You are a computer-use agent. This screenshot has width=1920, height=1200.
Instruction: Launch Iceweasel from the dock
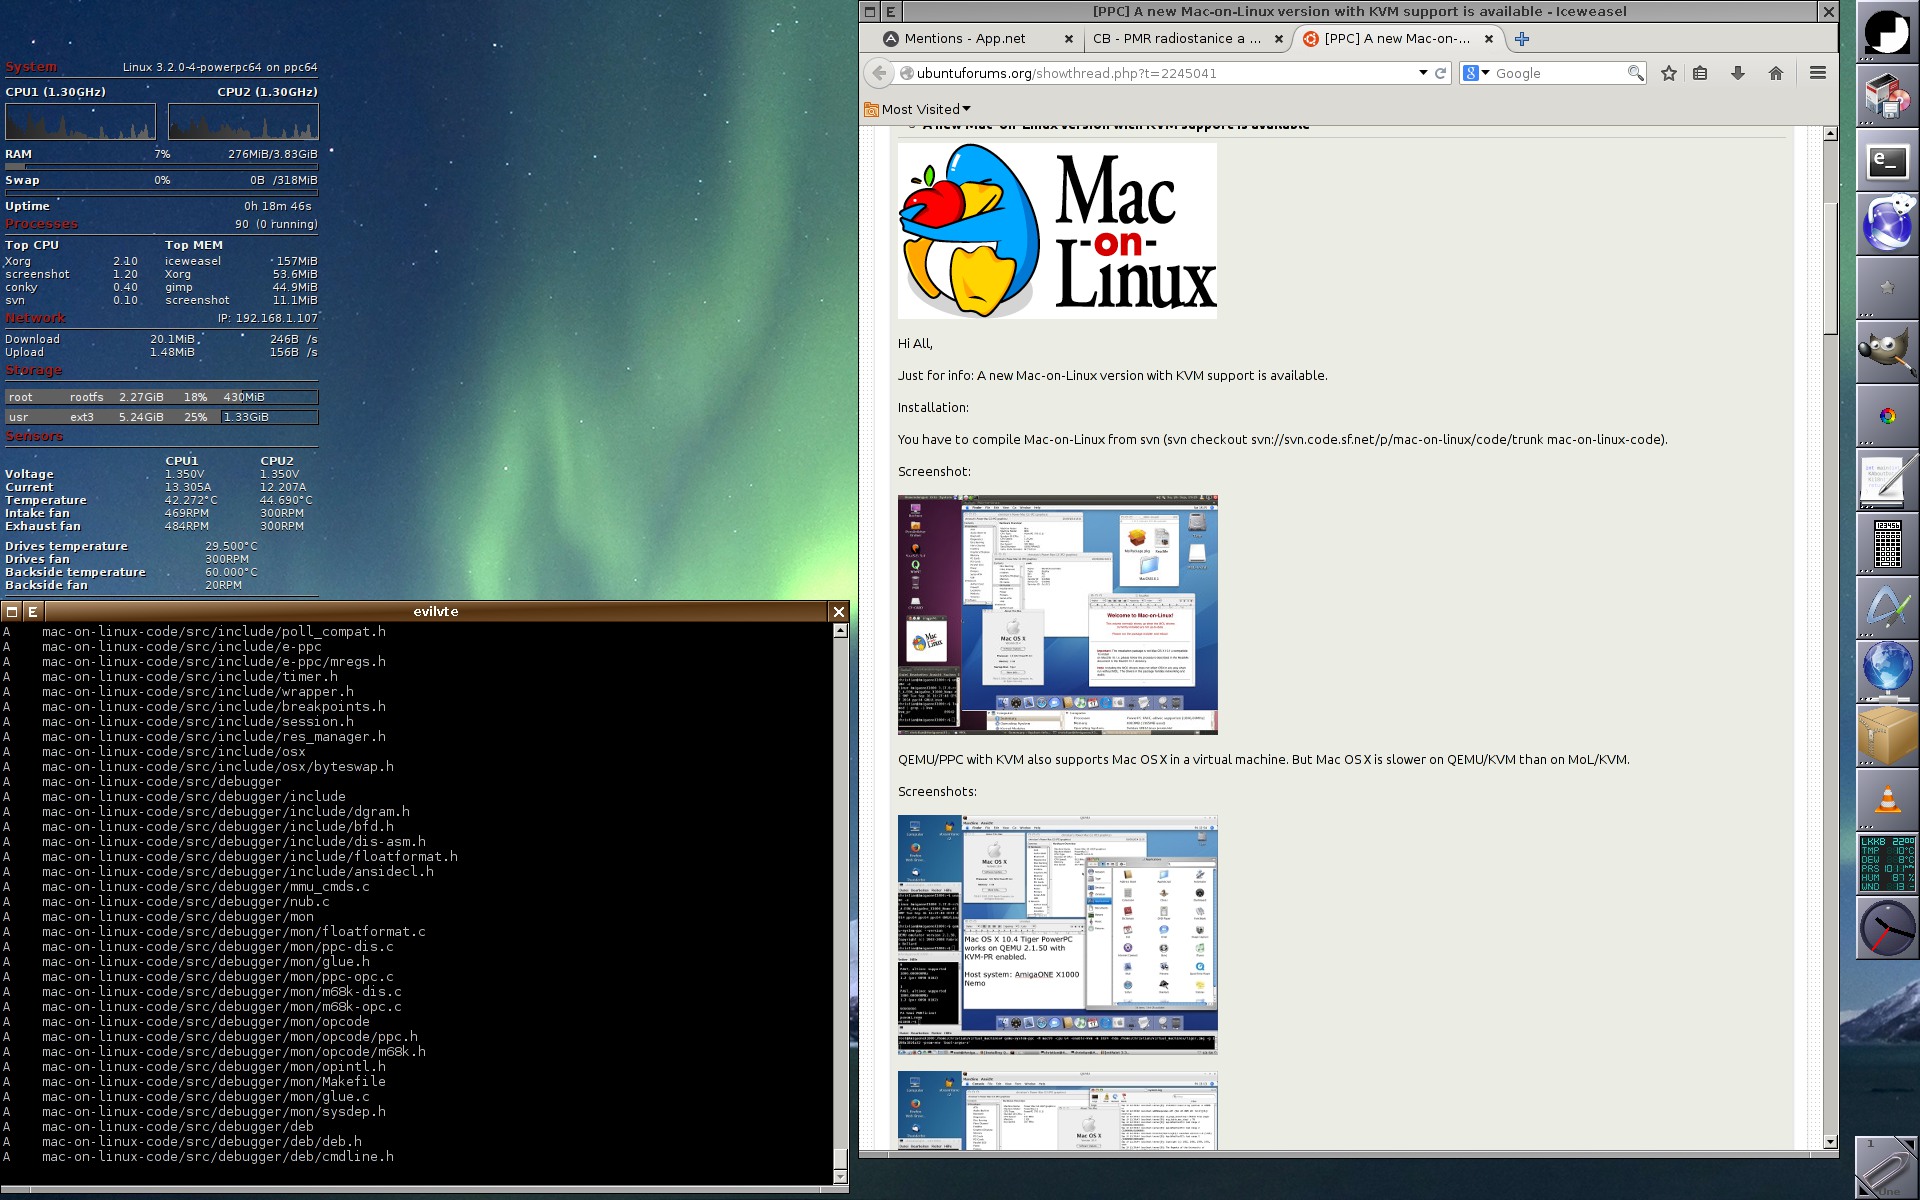click(1886, 223)
